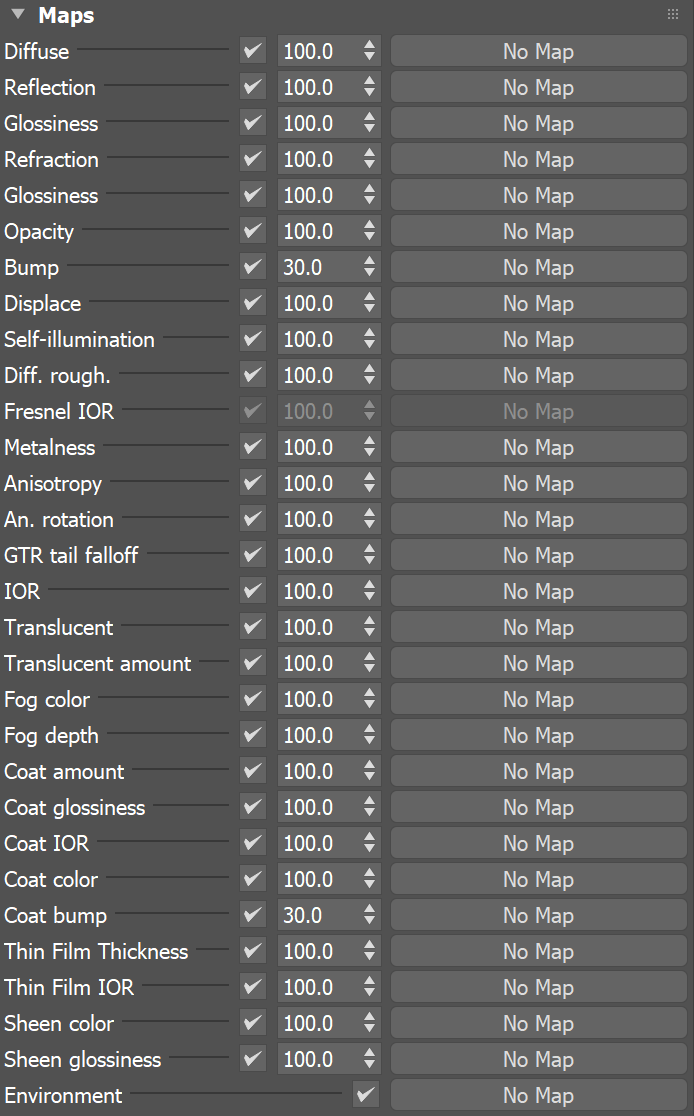
Task: Disable the Translucent amount checkbox
Action: click(252, 663)
